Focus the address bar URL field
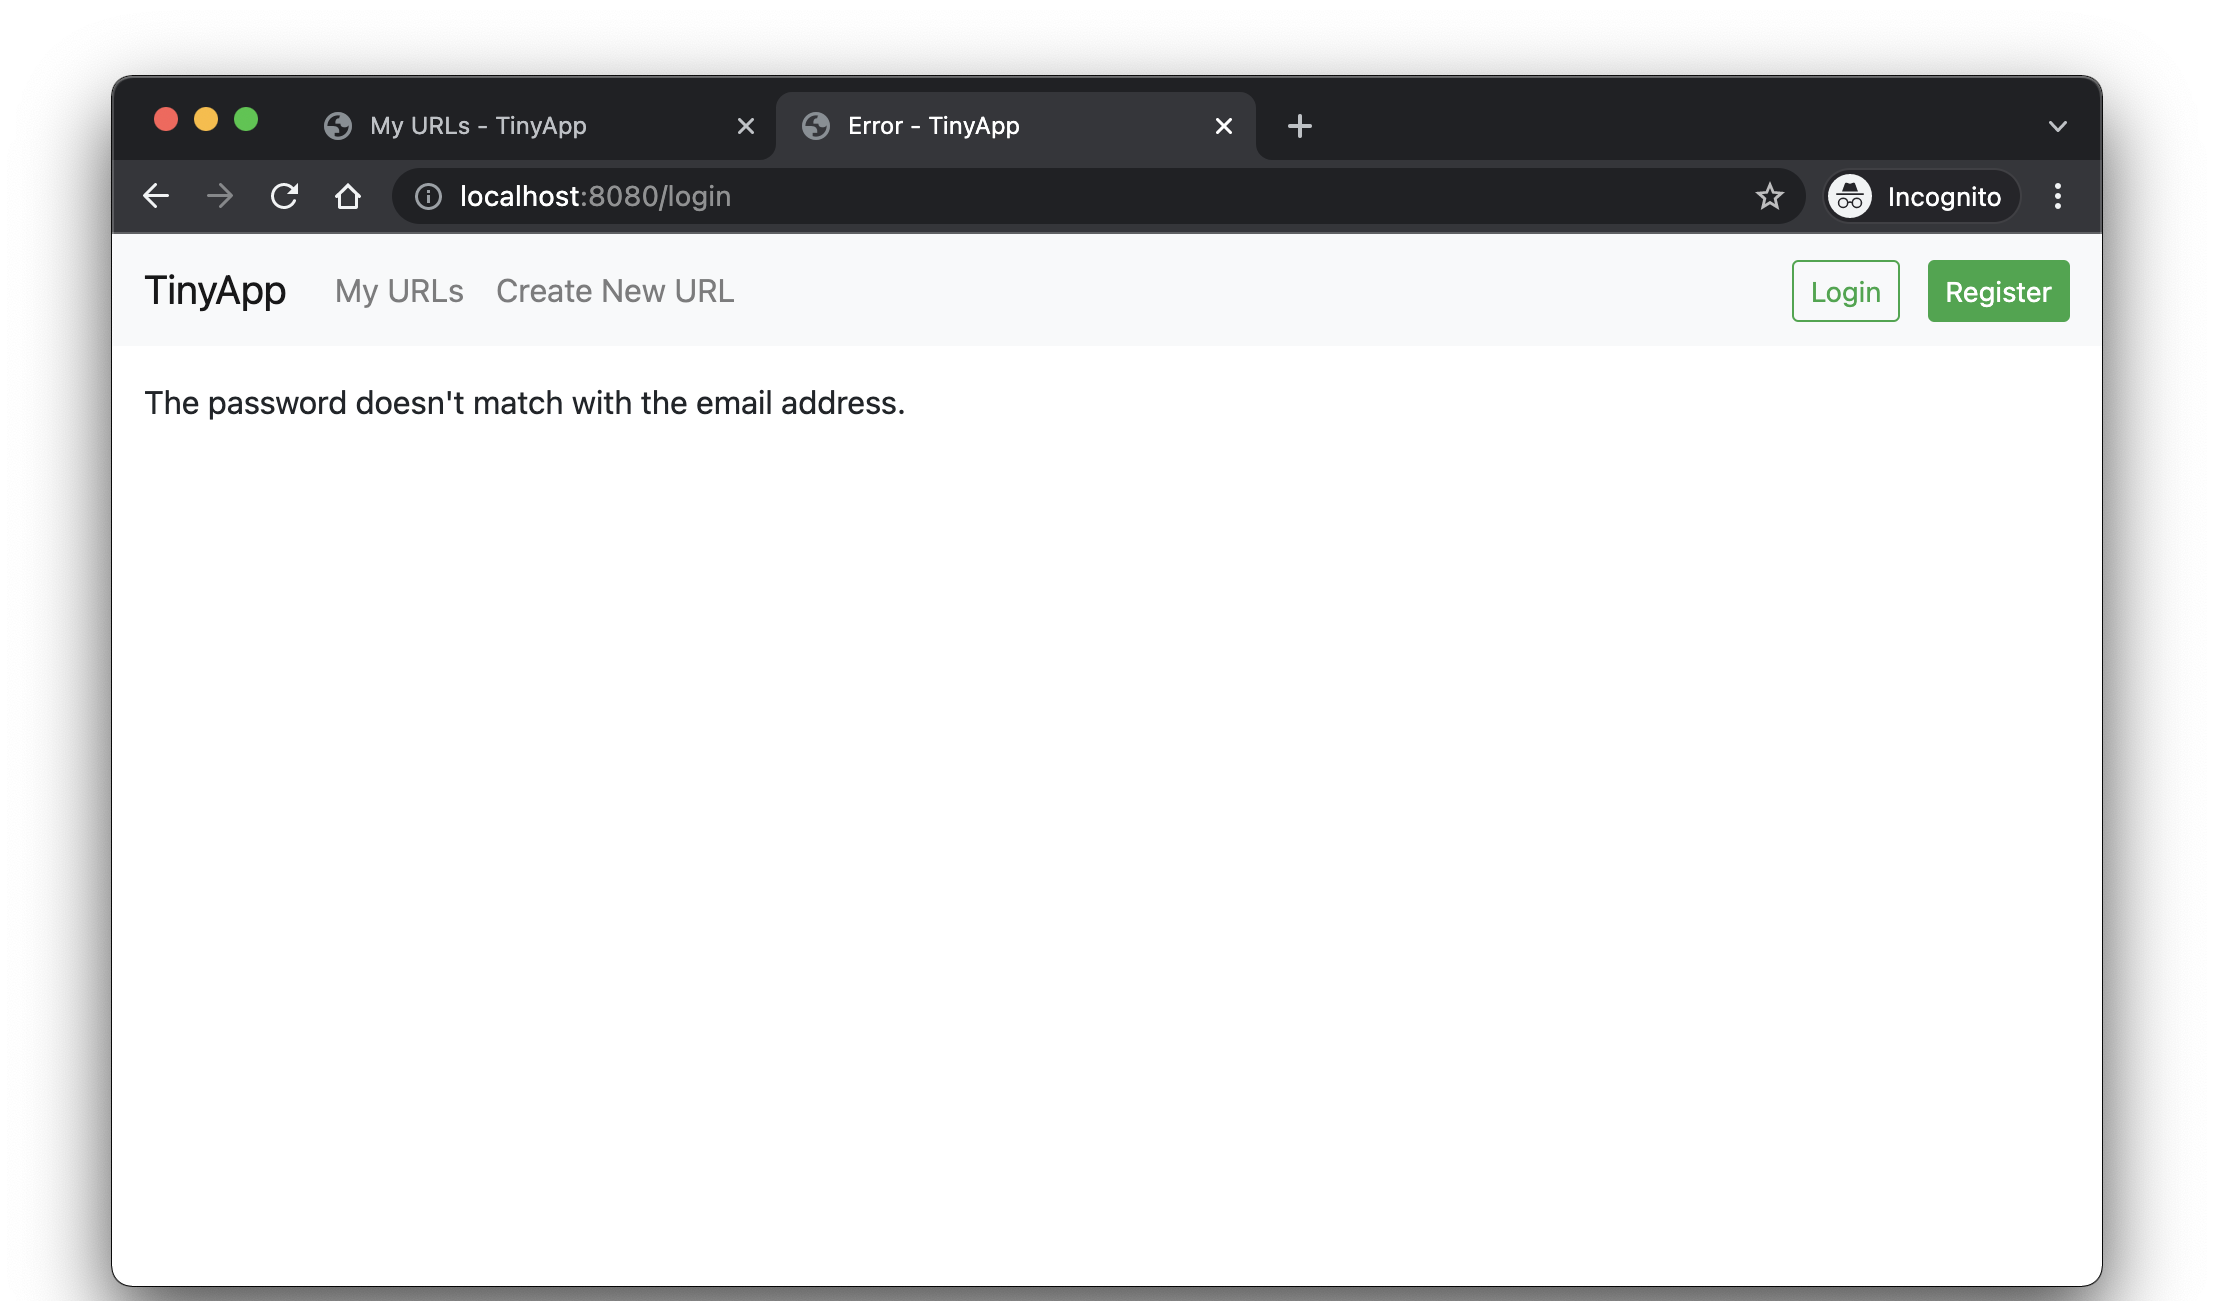Viewport: 2214px width, 1301px height. click(x=1000, y=196)
